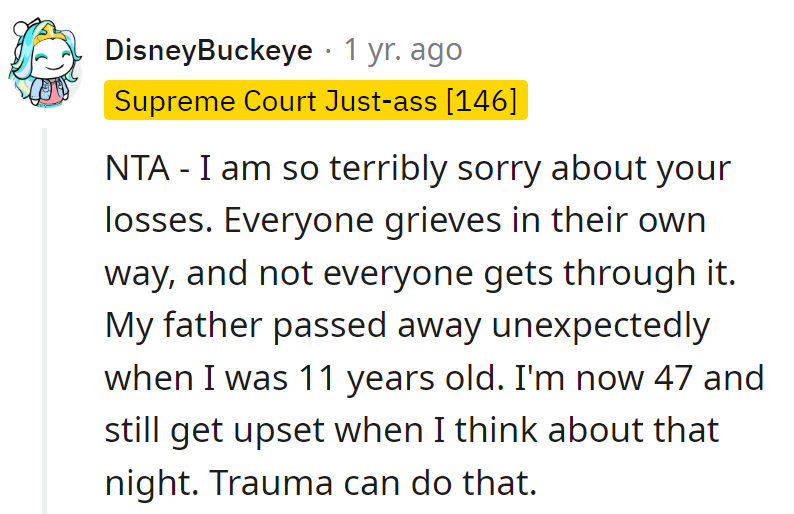Click the dot separator beside the username
Screen dimensions: 794x514
[328, 50]
